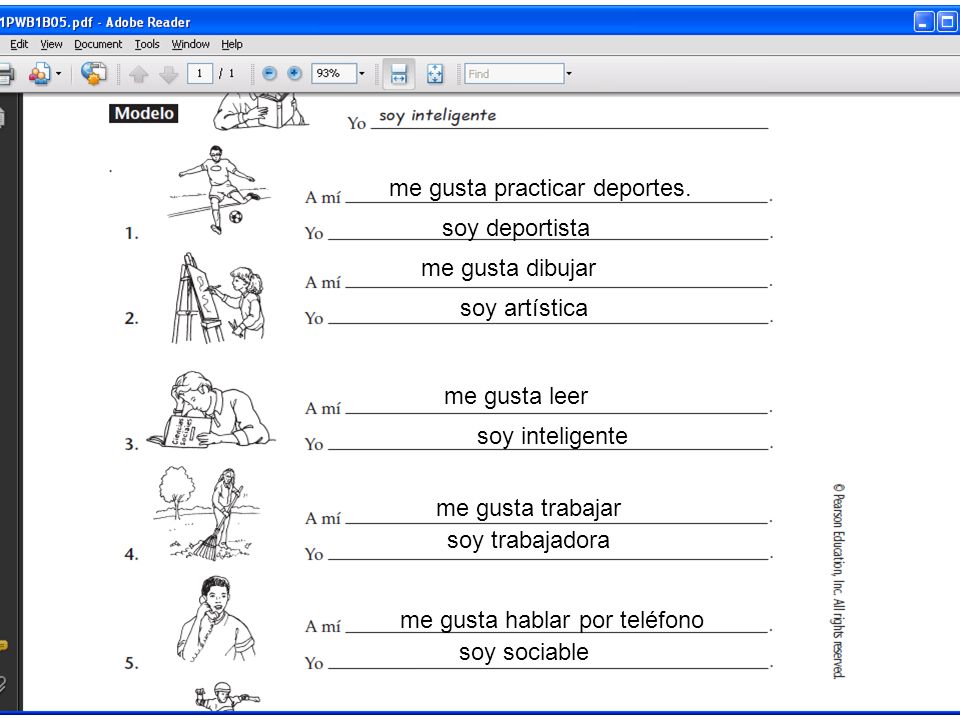This screenshot has height=720, width=960.
Task: Click the boy on telephone illustration
Action: pyautogui.click(x=216, y=619)
